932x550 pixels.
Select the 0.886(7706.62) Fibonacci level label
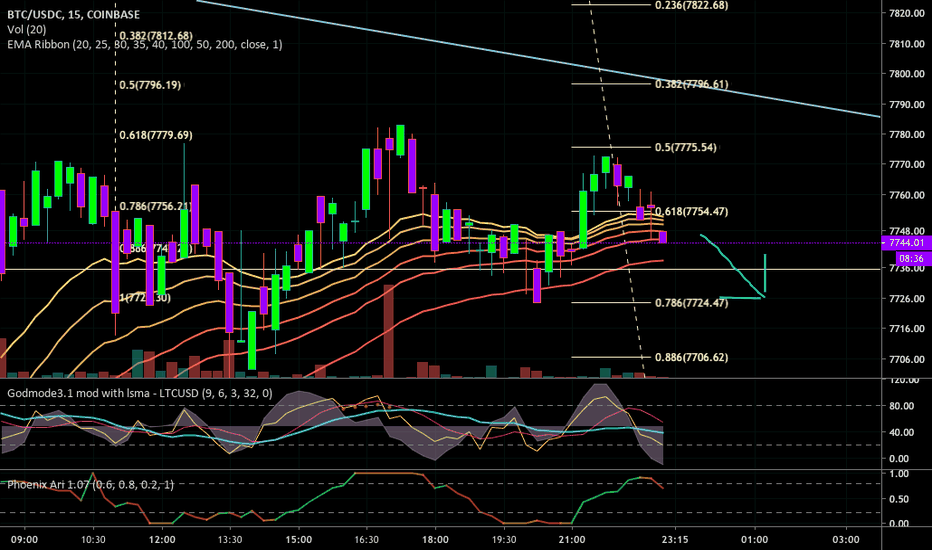point(691,357)
